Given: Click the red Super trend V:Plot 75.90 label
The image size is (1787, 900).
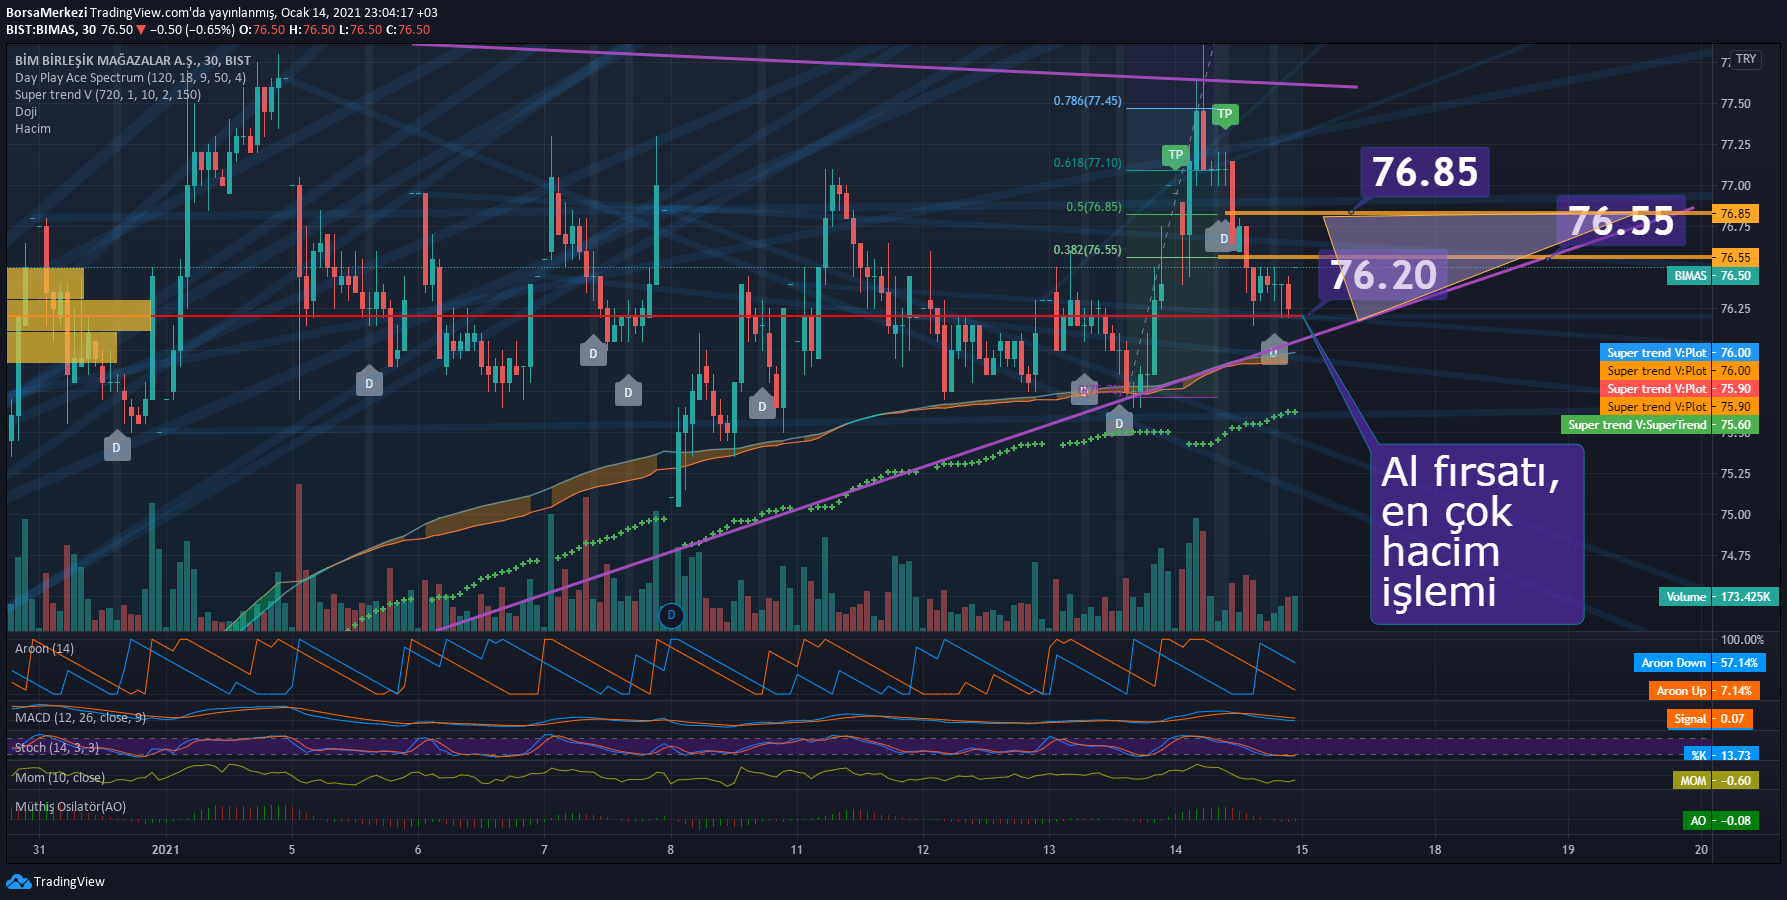Looking at the screenshot, I should coord(1679,388).
